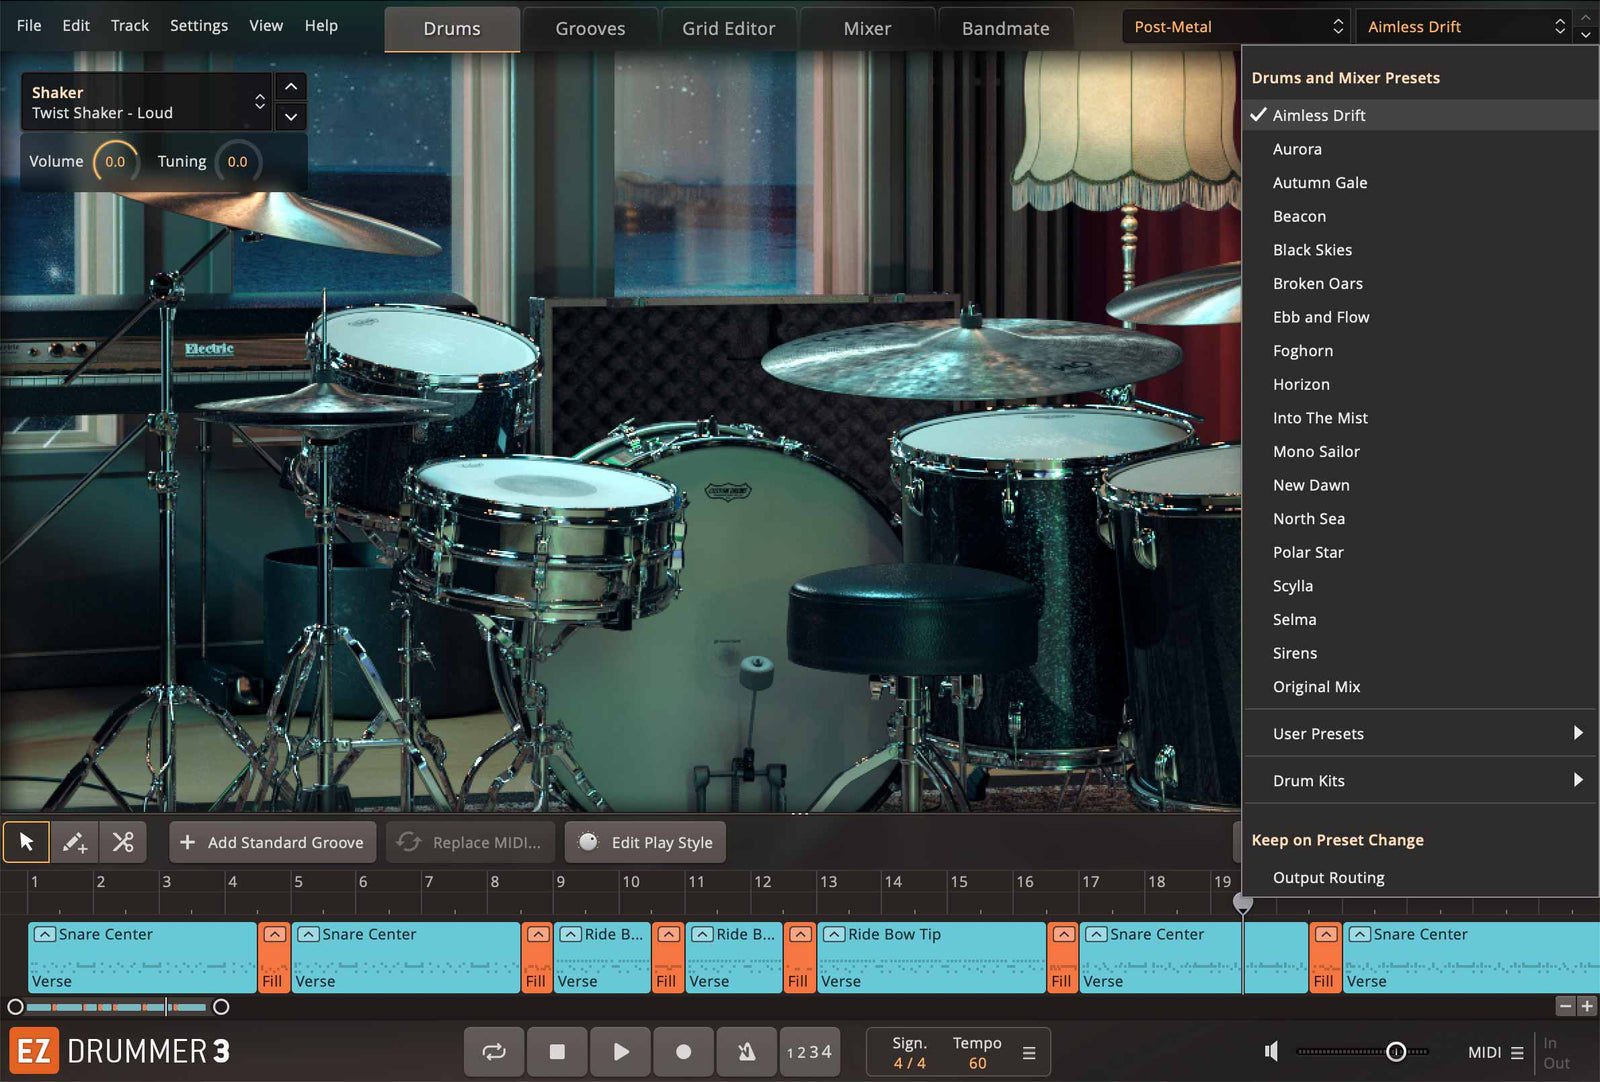Image resolution: width=1600 pixels, height=1082 pixels.
Task: Mute output using the speaker icon
Action: [1271, 1052]
